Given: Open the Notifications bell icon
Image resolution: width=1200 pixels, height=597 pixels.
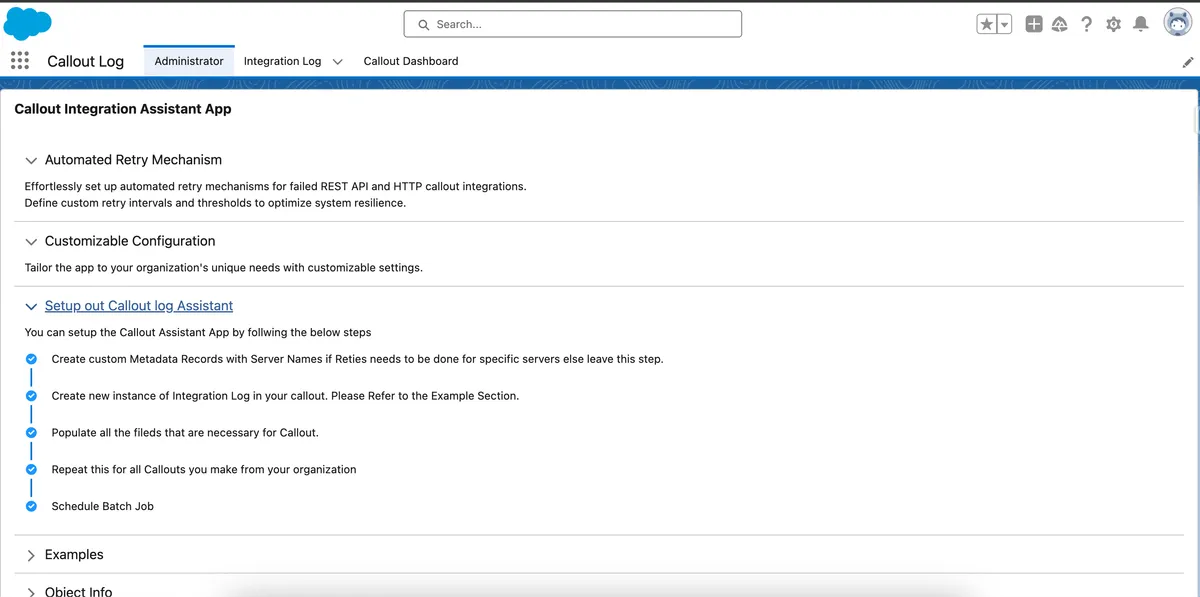Looking at the screenshot, I should (1140, 24).
